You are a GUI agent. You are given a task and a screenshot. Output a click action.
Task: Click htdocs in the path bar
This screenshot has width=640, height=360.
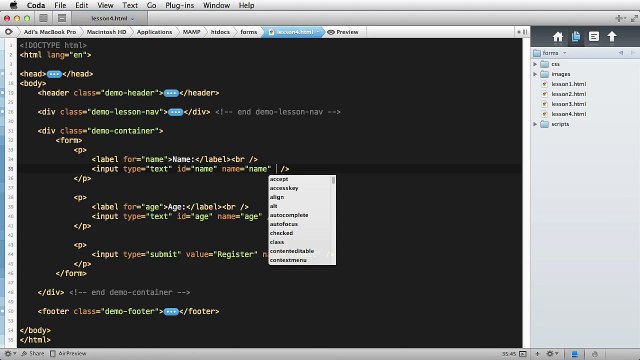(x=220, y=32)
